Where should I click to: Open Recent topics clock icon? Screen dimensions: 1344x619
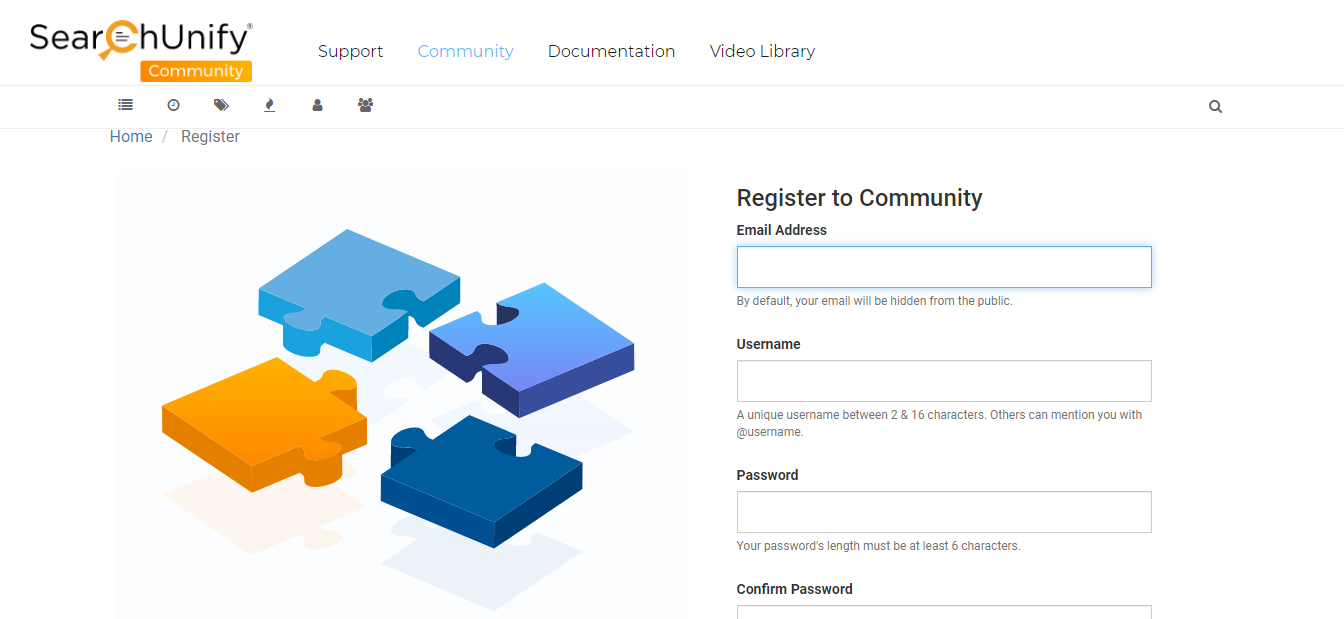173,105
